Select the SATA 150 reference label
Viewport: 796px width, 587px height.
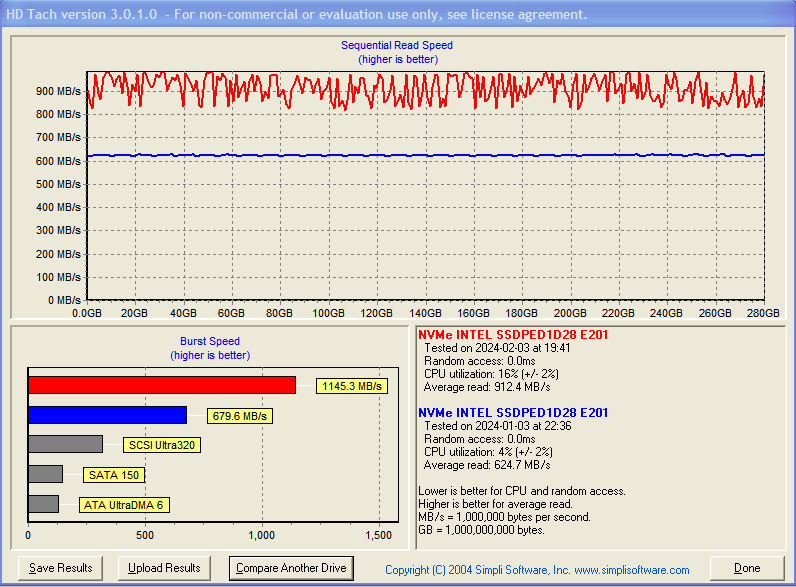point(113,475)
